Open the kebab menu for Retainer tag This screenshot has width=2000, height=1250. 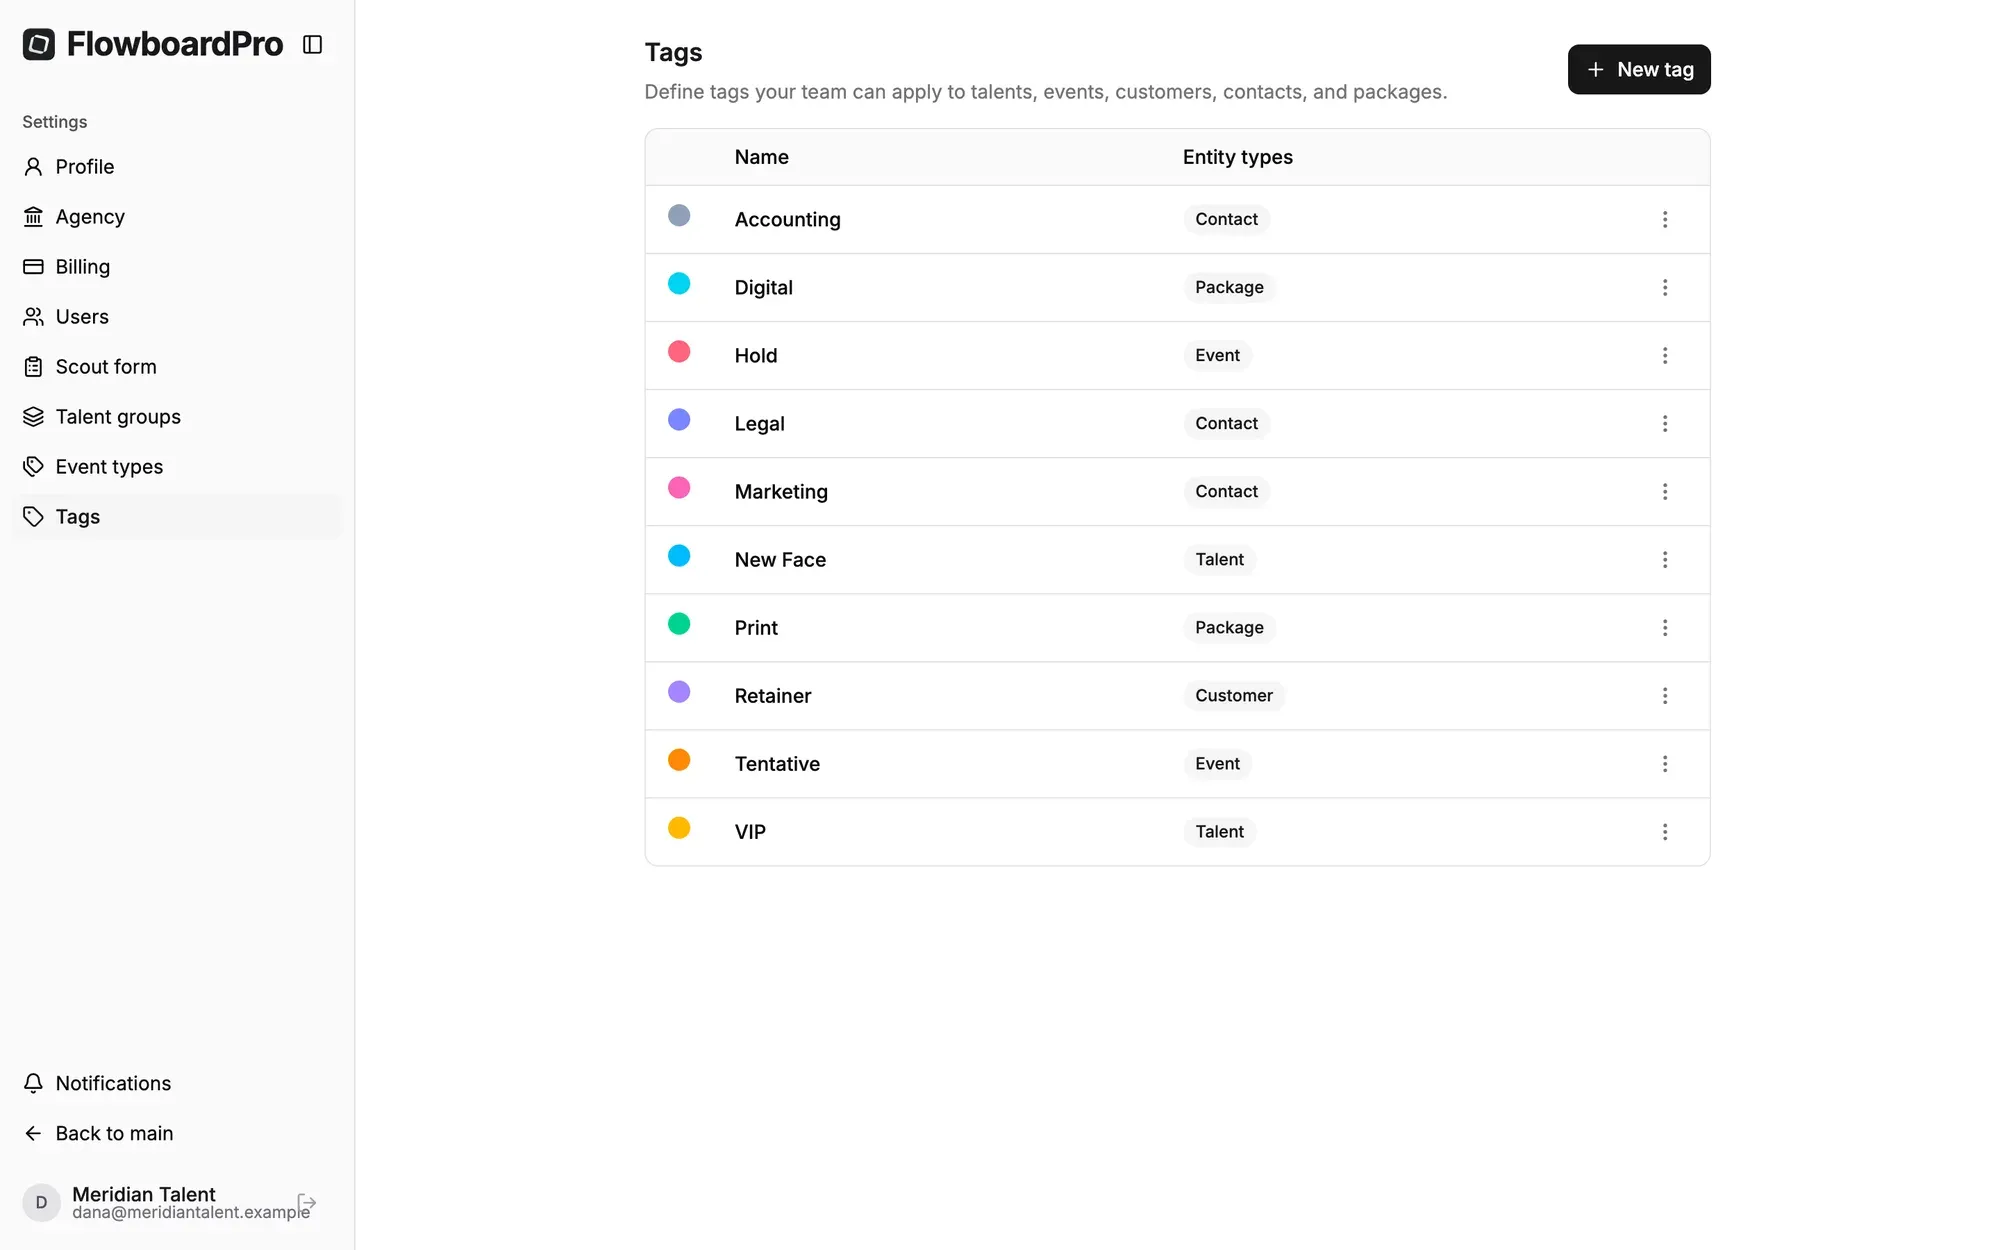1665,695
